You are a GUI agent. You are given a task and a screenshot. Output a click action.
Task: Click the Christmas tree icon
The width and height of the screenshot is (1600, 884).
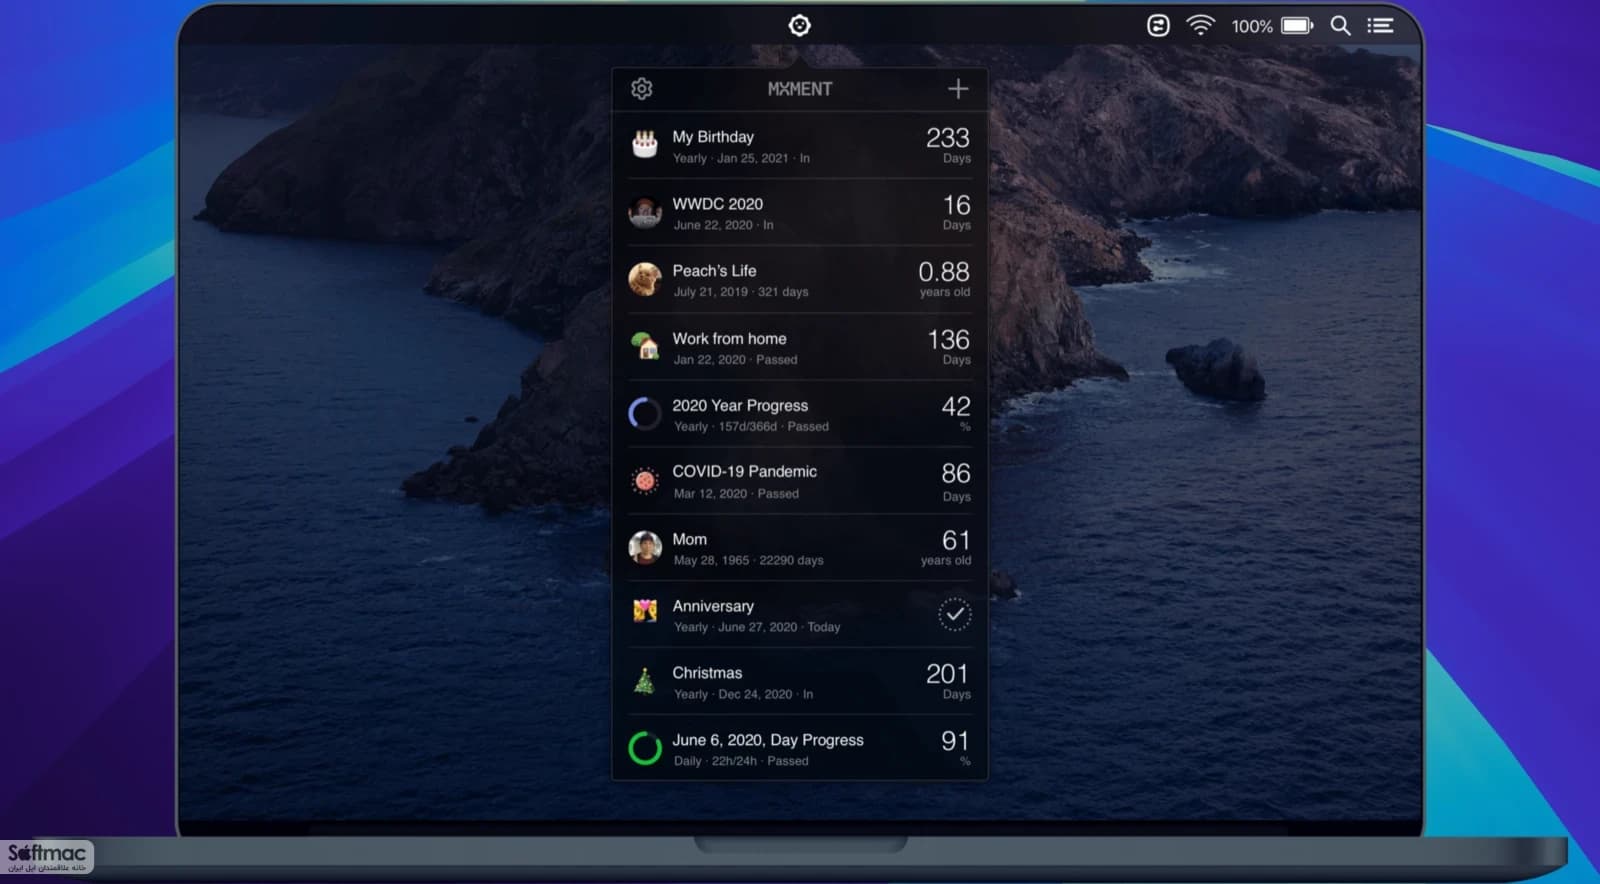click(645, 681)
